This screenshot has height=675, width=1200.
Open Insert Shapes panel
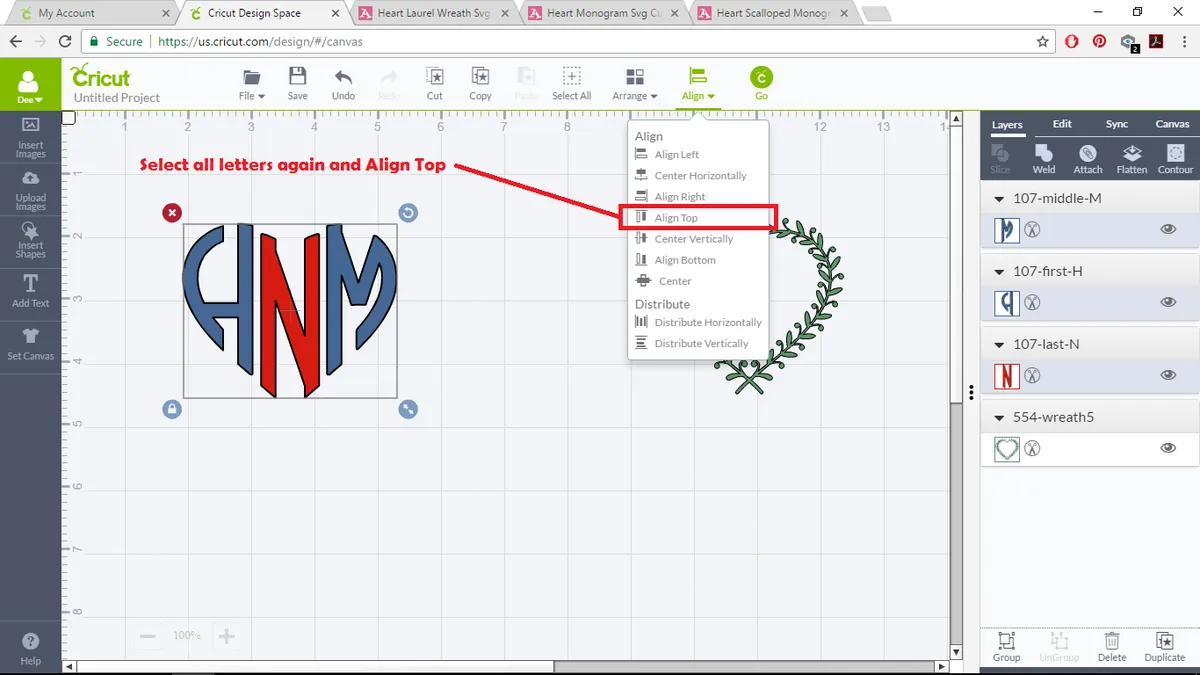[31, 240]
